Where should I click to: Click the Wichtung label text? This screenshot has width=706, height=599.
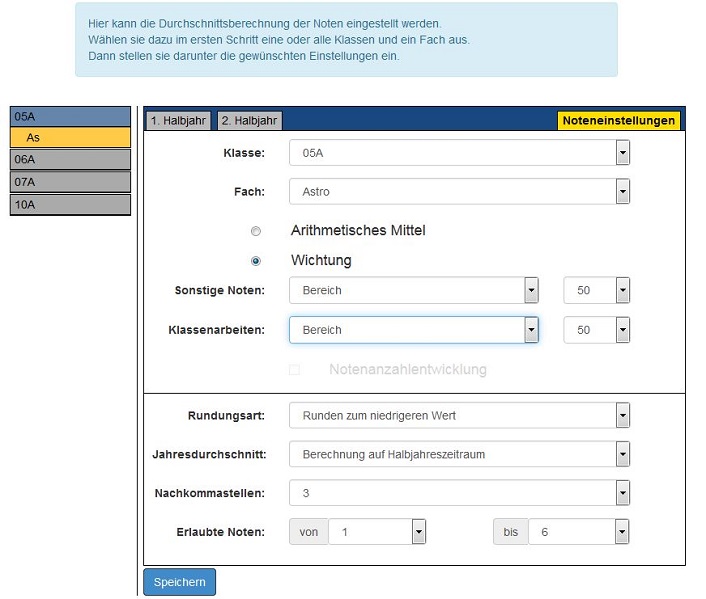coord(321,260)
